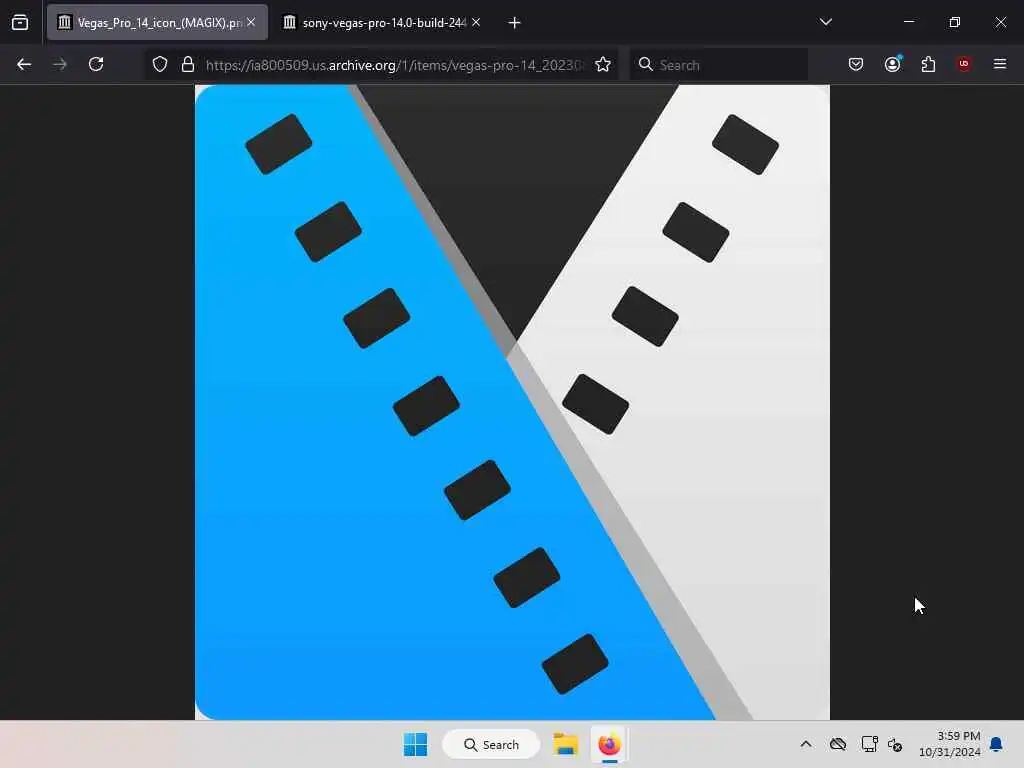
Task: Close the Firefox window
Action: [x=1000, y=22]
